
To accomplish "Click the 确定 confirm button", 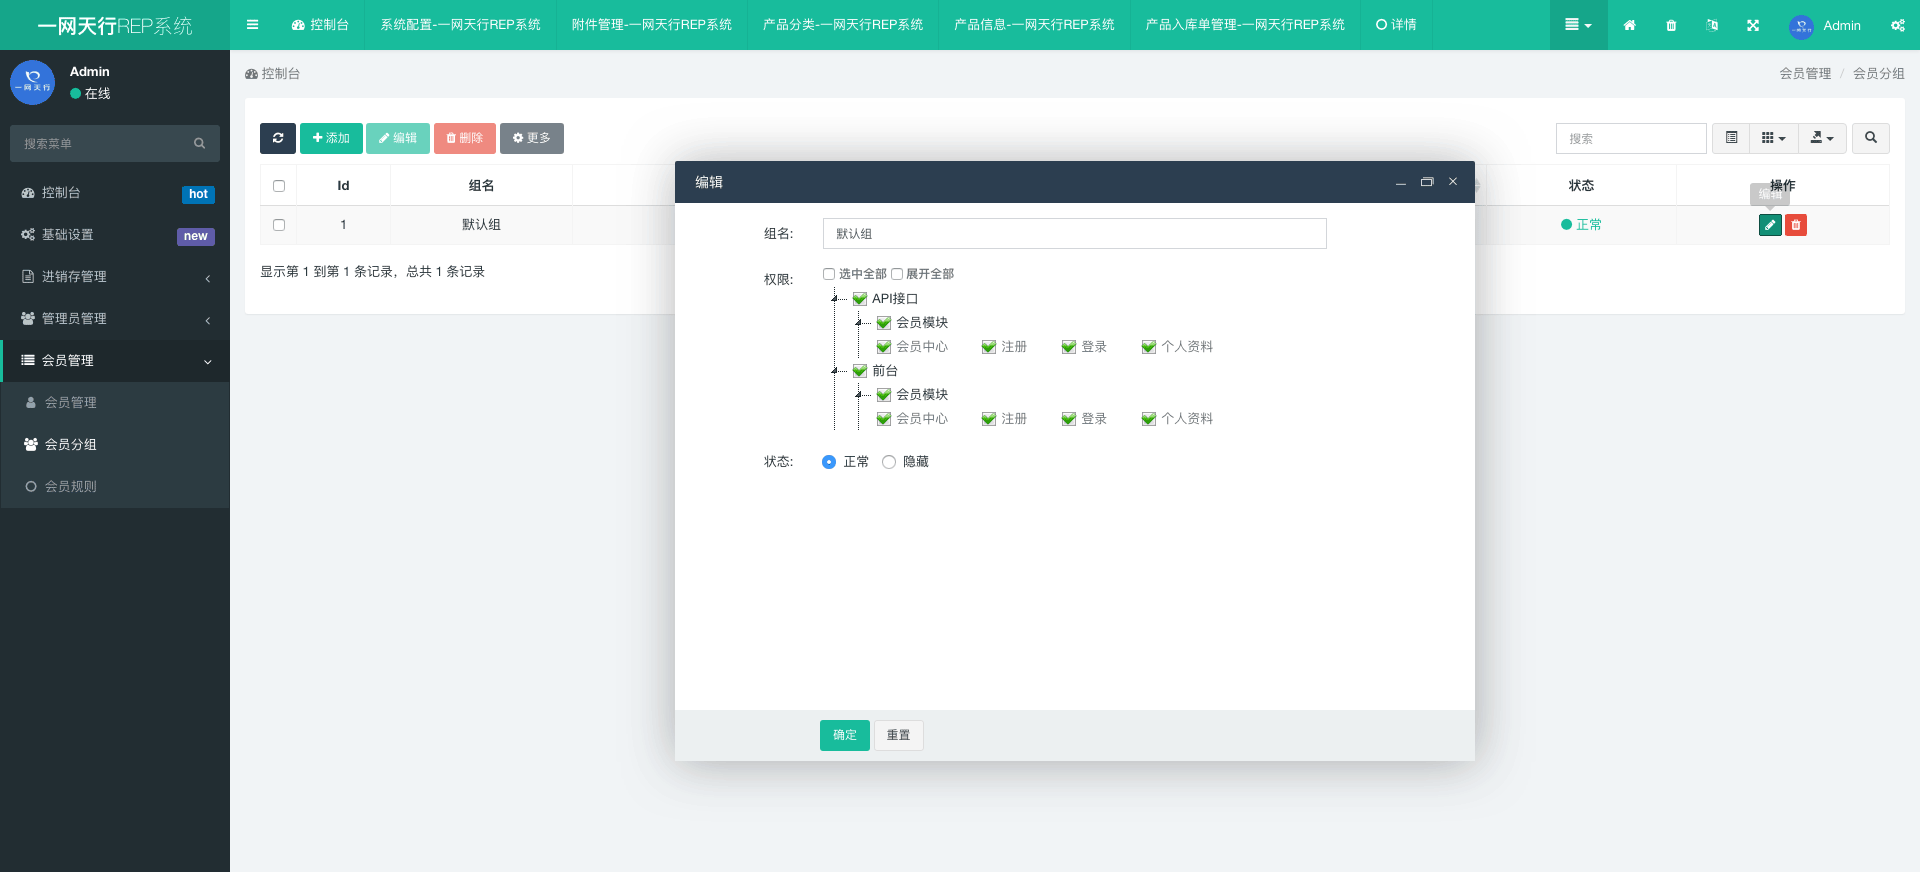I will pyautogui.click(x=844, y=735).
